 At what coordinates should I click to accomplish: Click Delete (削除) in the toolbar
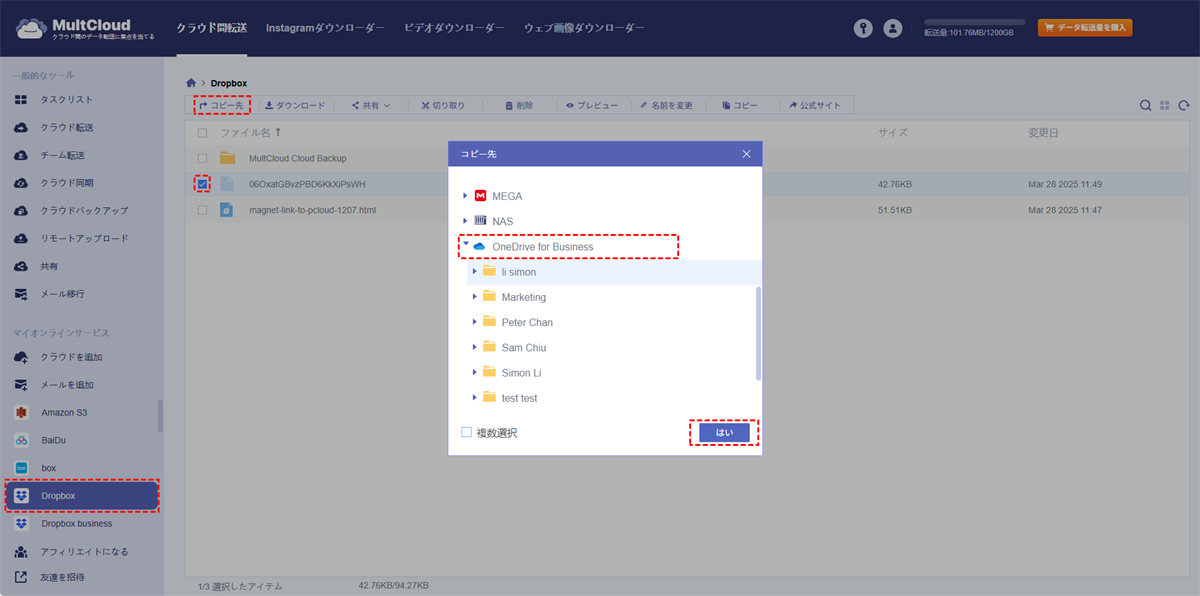[x=519, y=105]
